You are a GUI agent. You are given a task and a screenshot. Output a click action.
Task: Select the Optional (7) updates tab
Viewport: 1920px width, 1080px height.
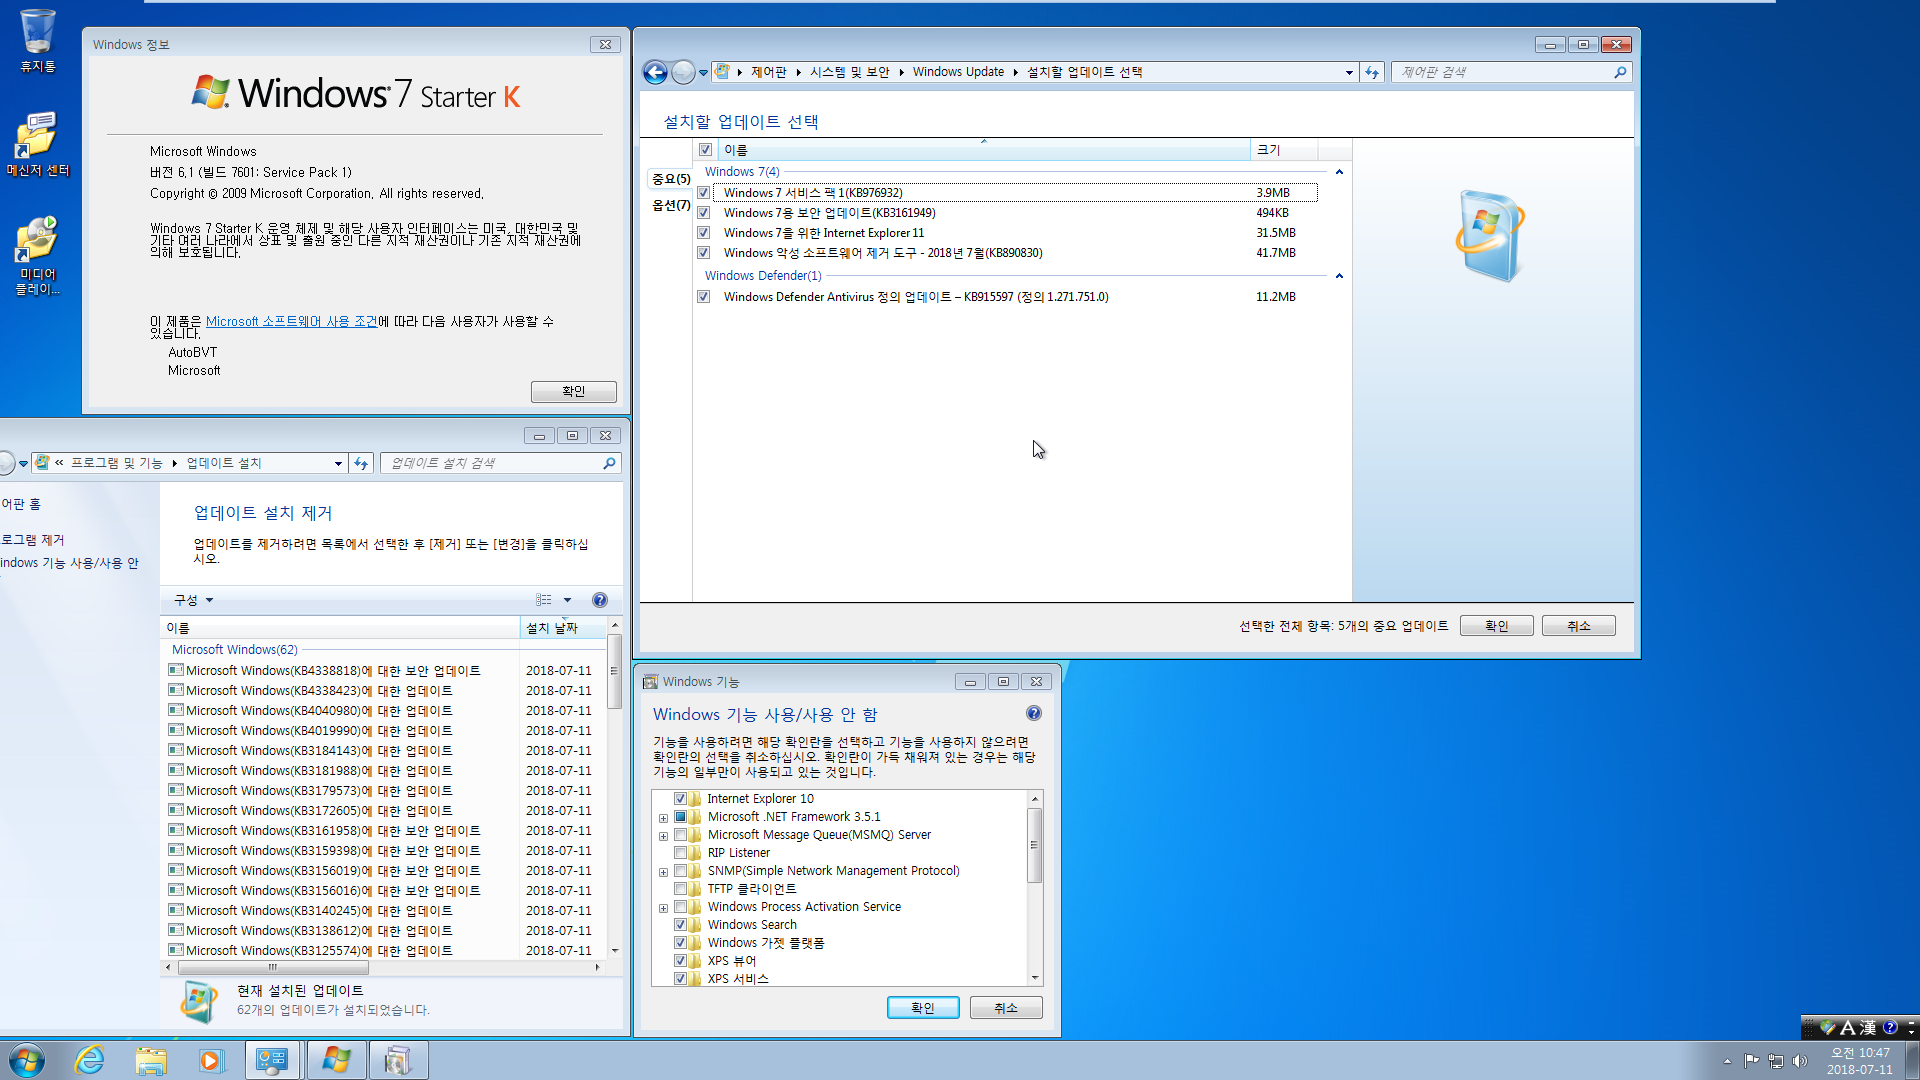point(671,205)
